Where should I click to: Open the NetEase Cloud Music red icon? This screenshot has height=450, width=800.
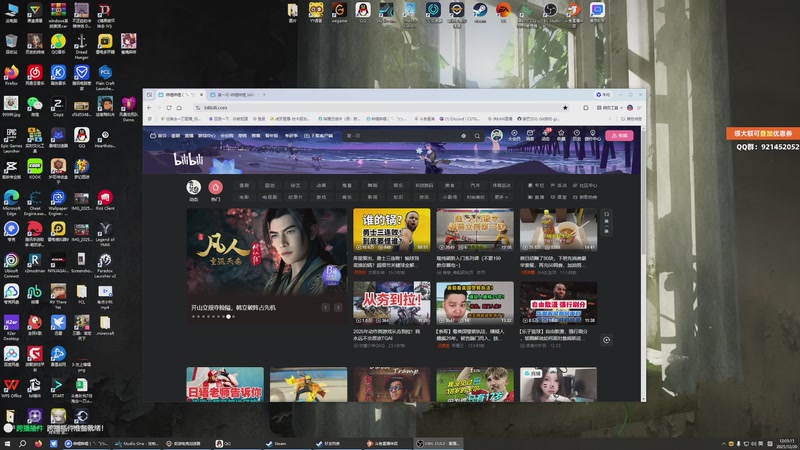coord(35,74)
